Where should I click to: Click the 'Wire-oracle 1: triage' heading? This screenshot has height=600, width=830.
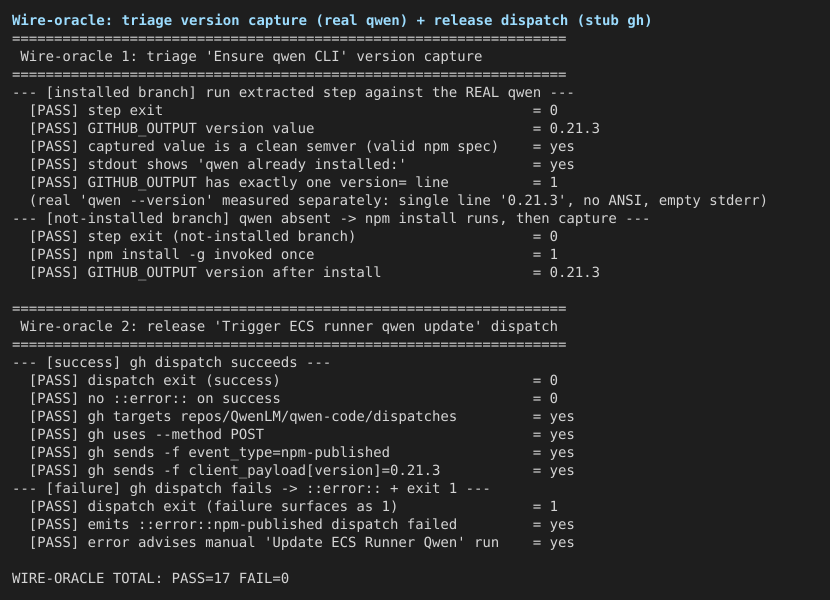pos(251,57)
